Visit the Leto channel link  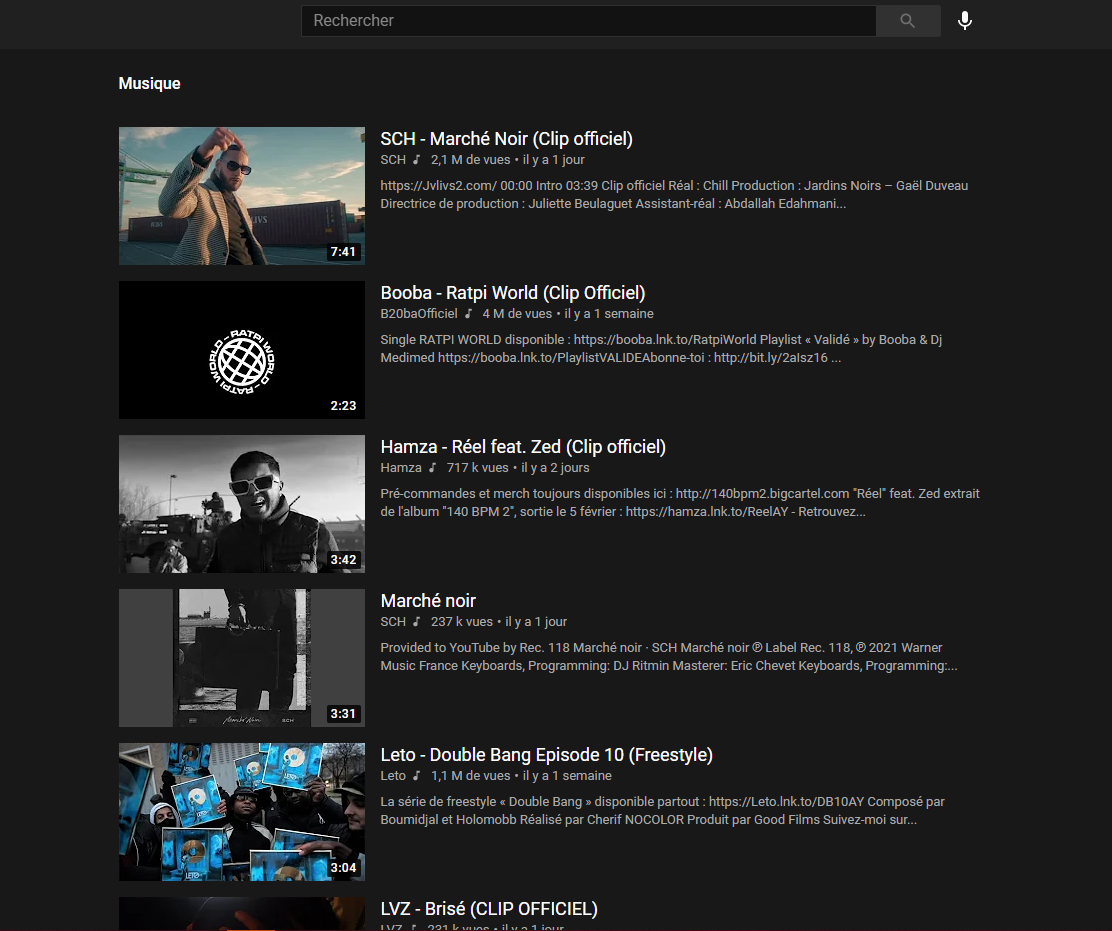393,775
